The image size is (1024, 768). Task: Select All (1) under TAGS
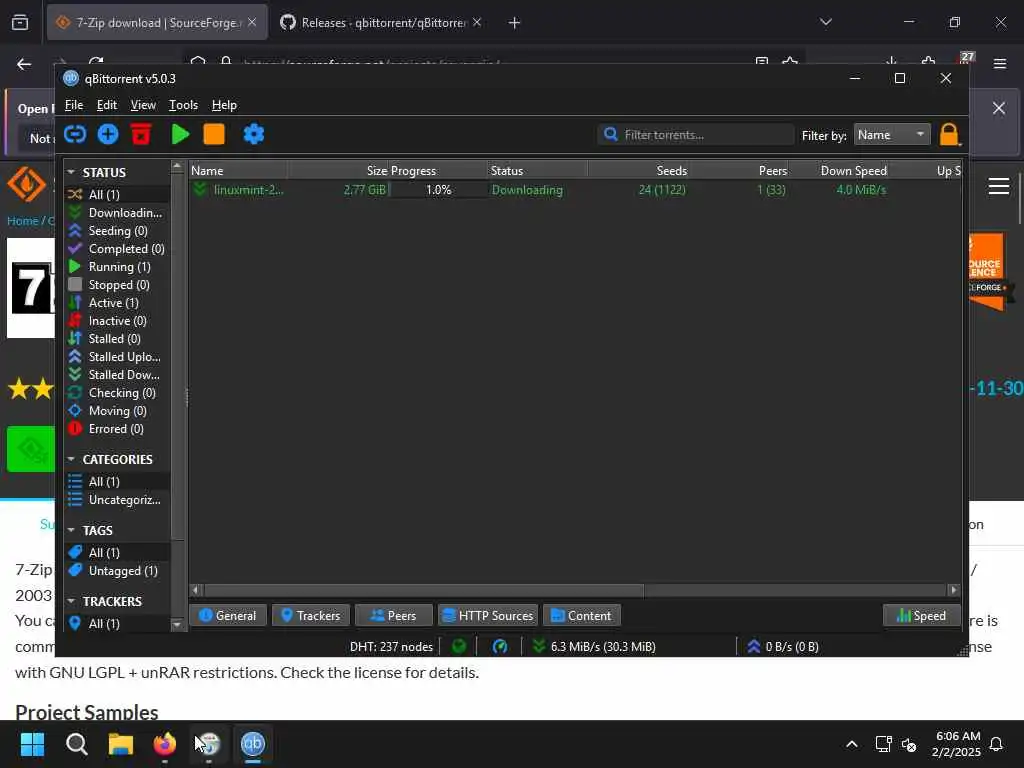[x=117, y=552]
